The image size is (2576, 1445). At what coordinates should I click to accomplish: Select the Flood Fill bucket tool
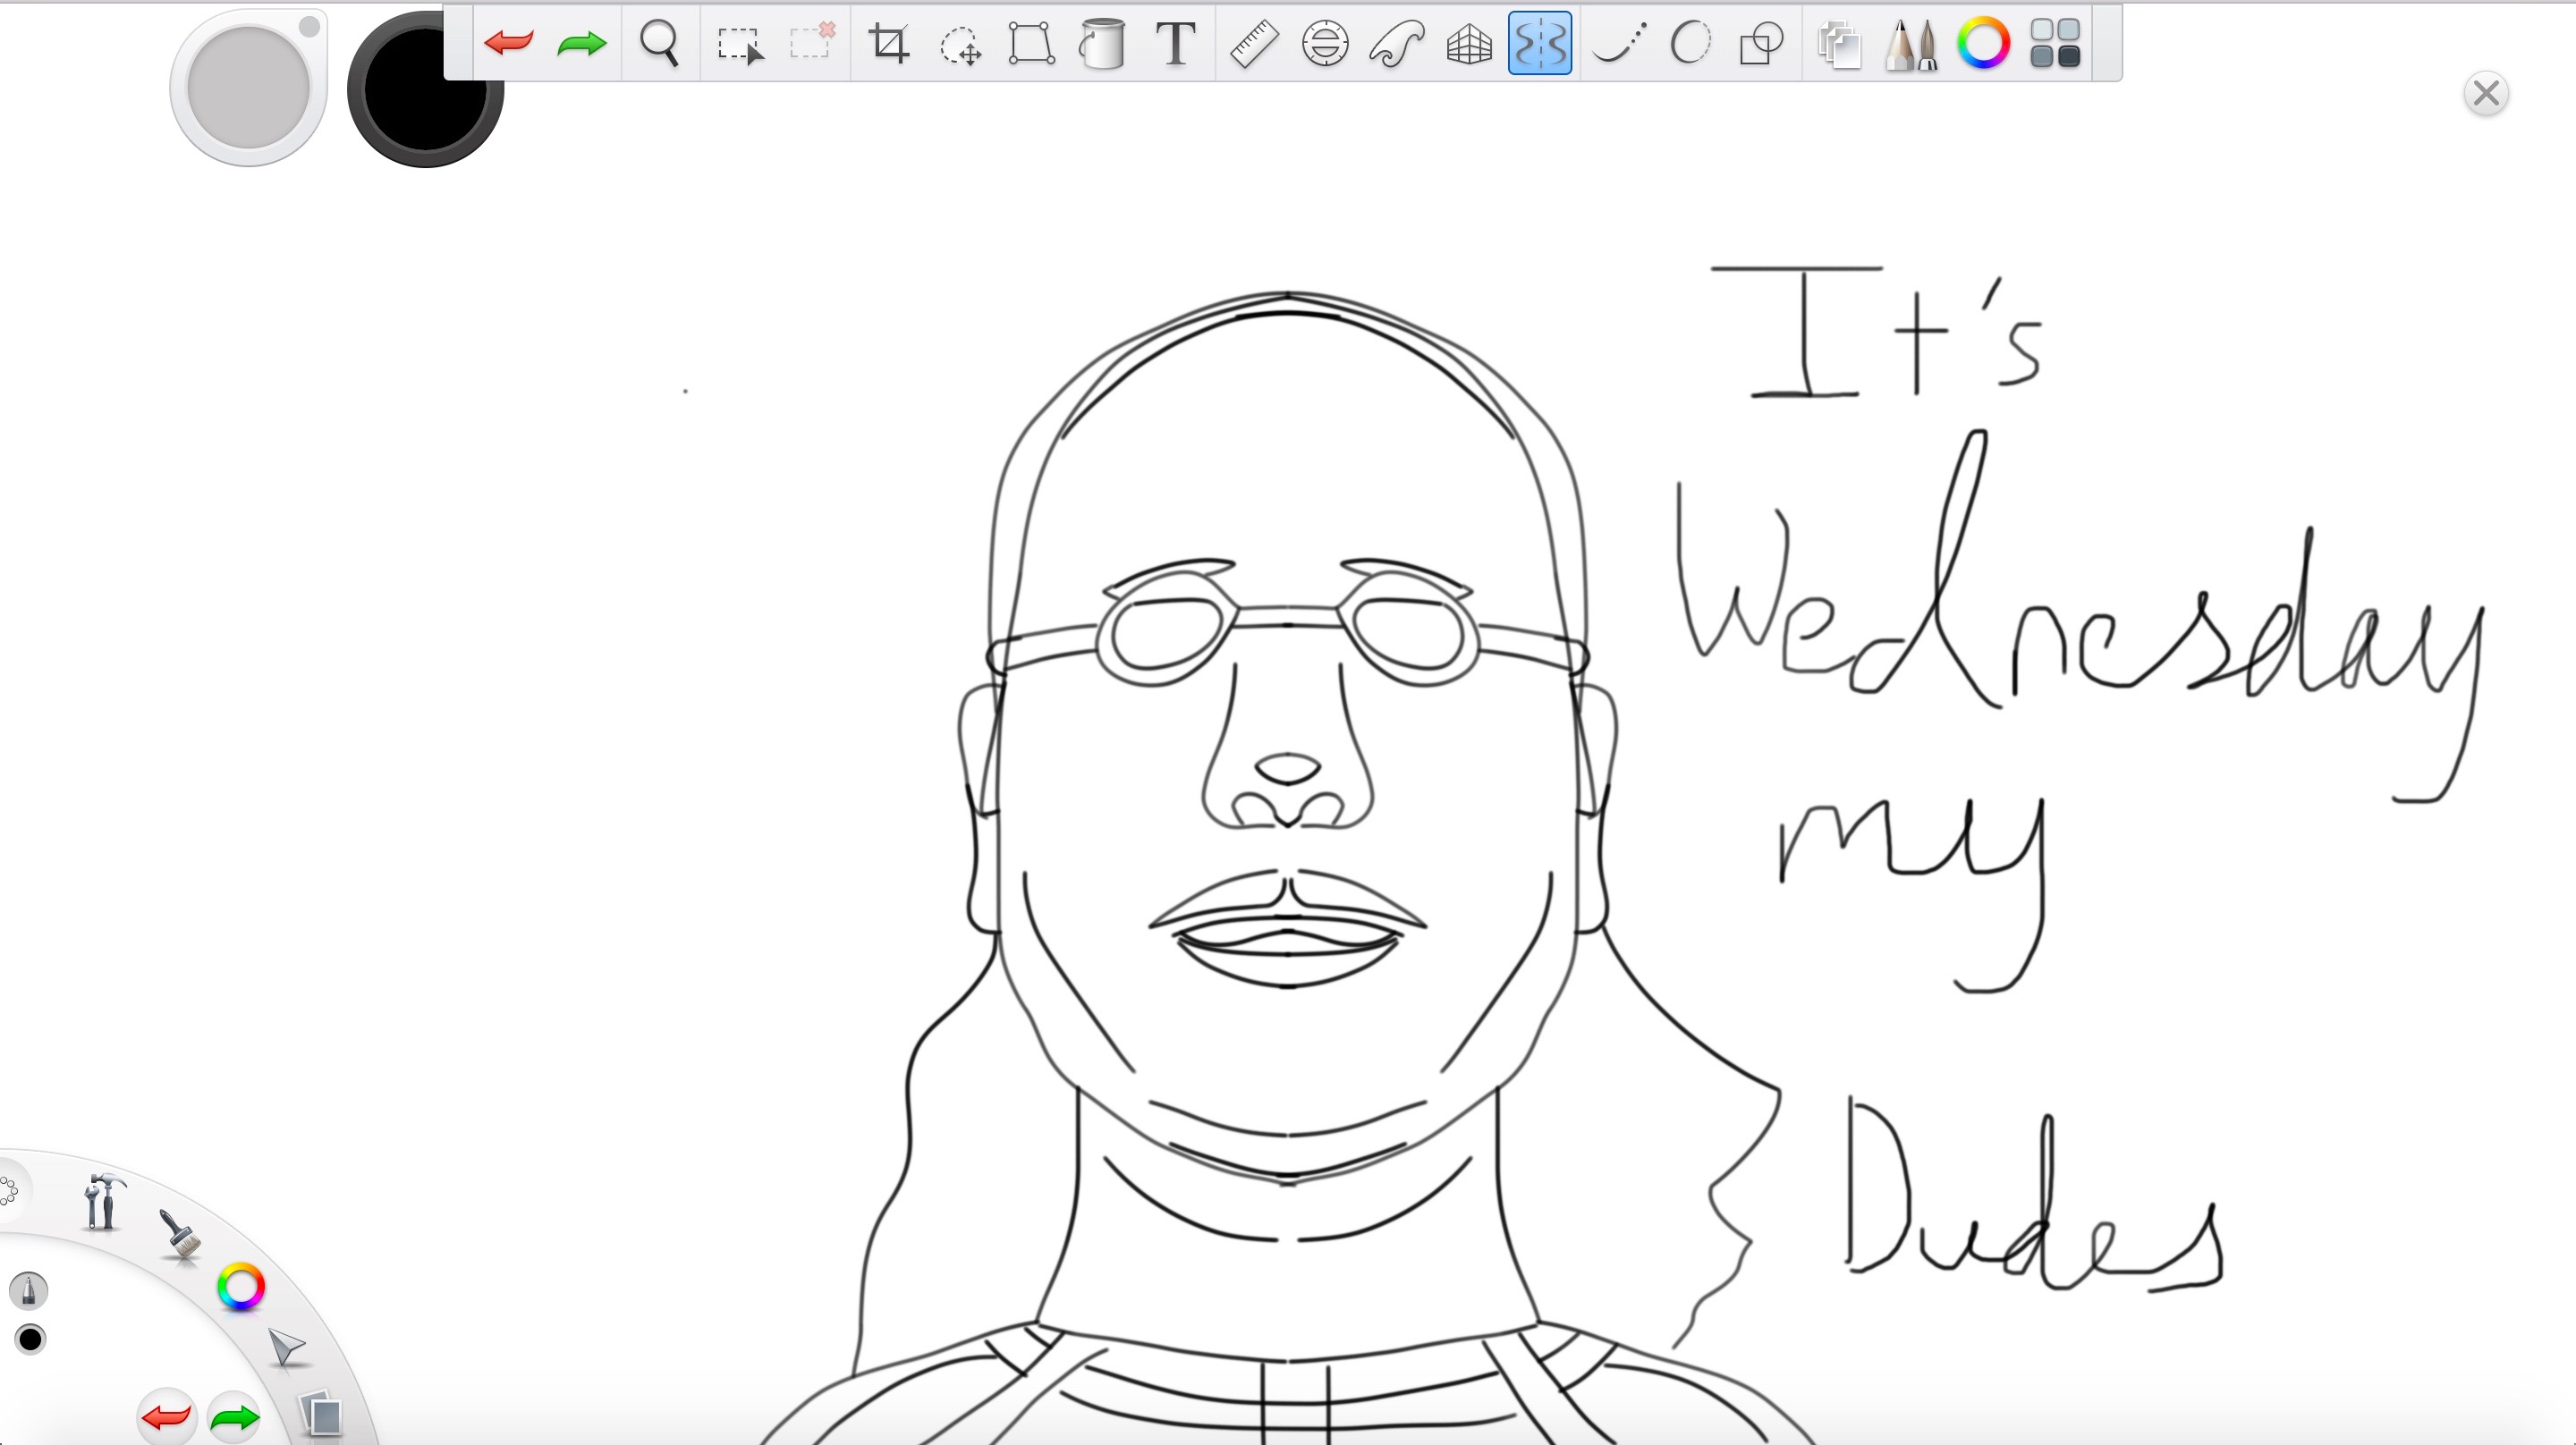tap(1102, 44)
